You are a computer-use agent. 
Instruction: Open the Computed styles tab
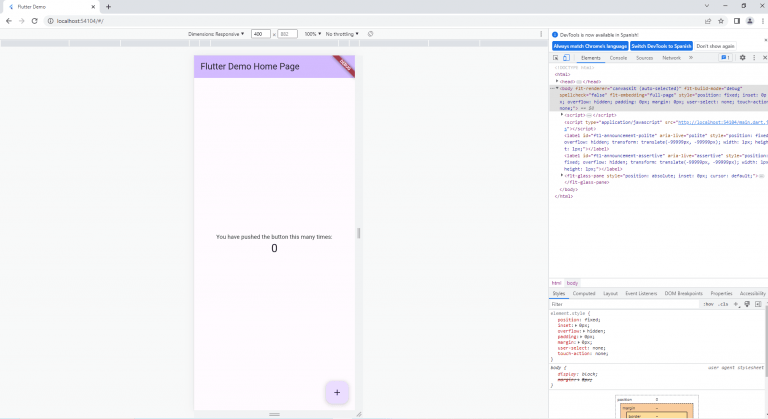point(584,294)
